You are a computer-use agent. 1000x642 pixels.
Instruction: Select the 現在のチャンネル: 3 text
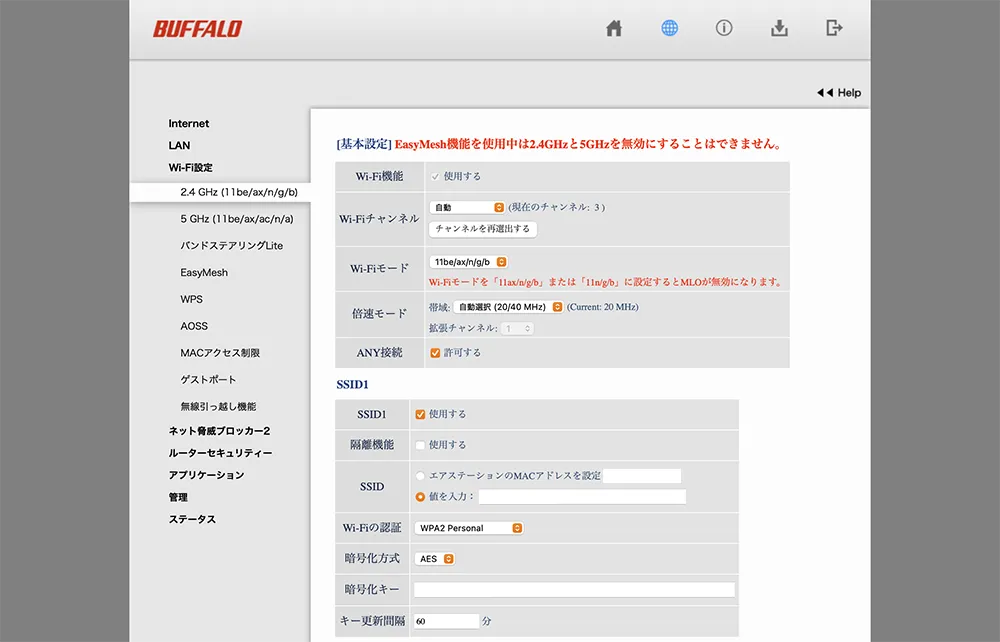click(x=557, y=207)
